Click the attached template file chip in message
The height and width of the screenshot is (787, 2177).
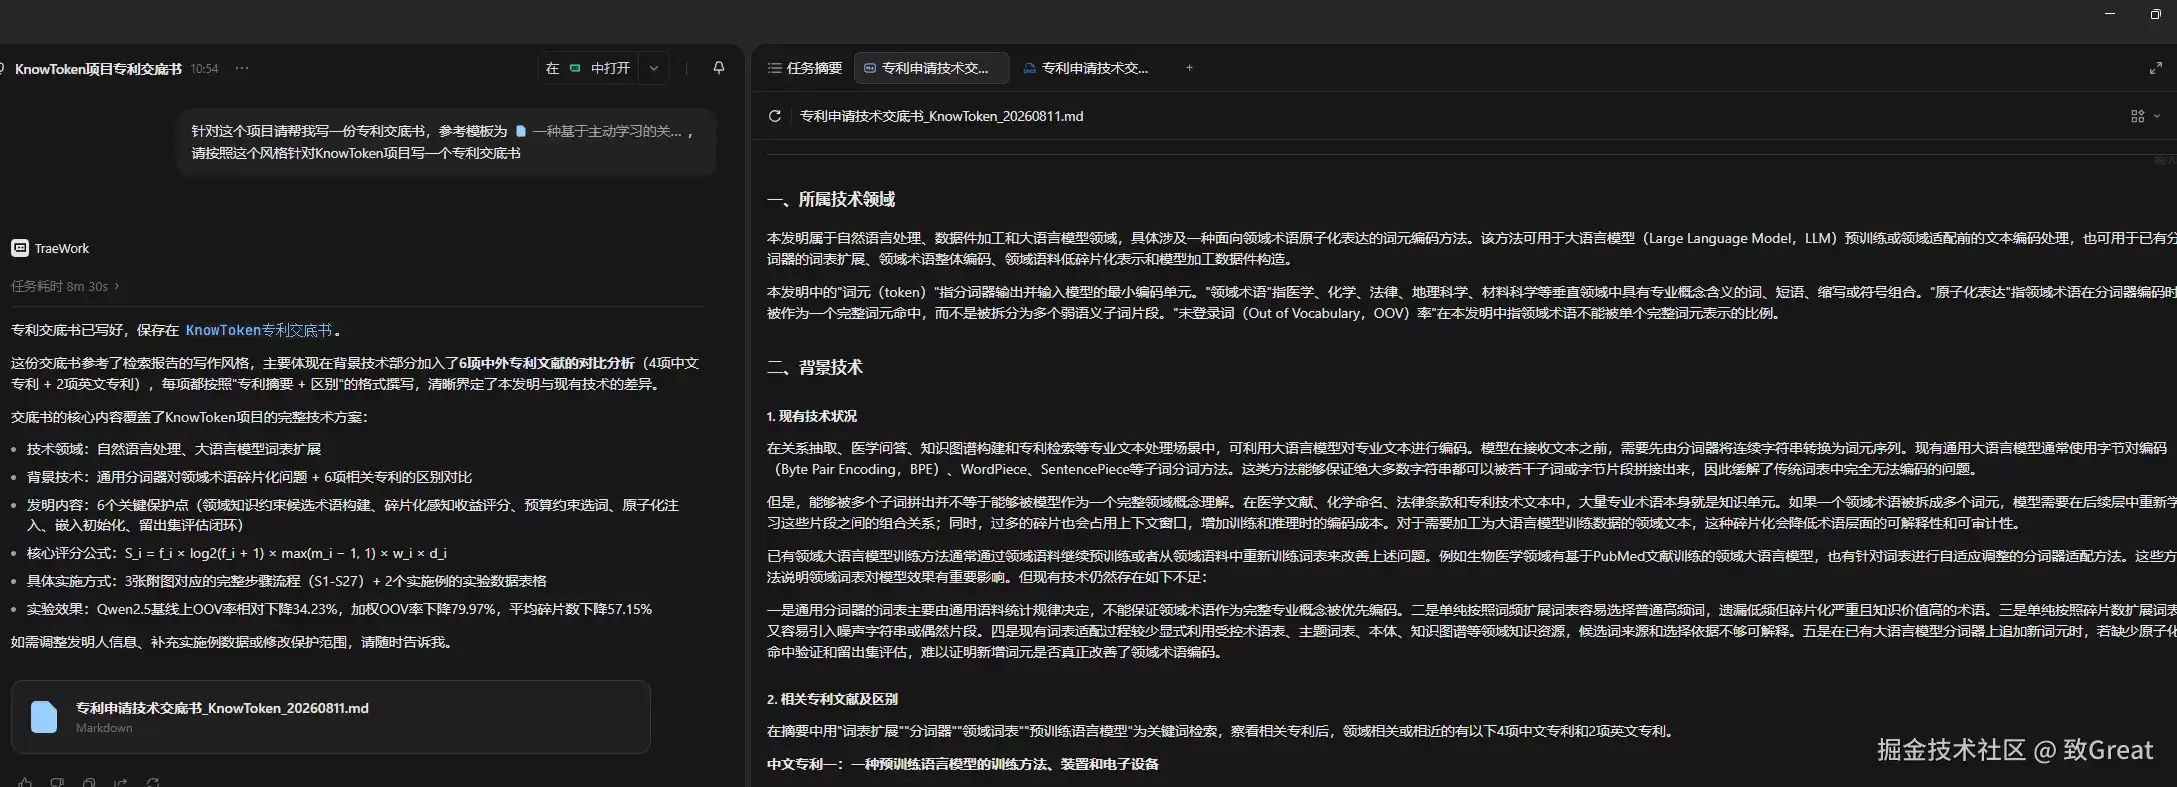click(598, 131)
